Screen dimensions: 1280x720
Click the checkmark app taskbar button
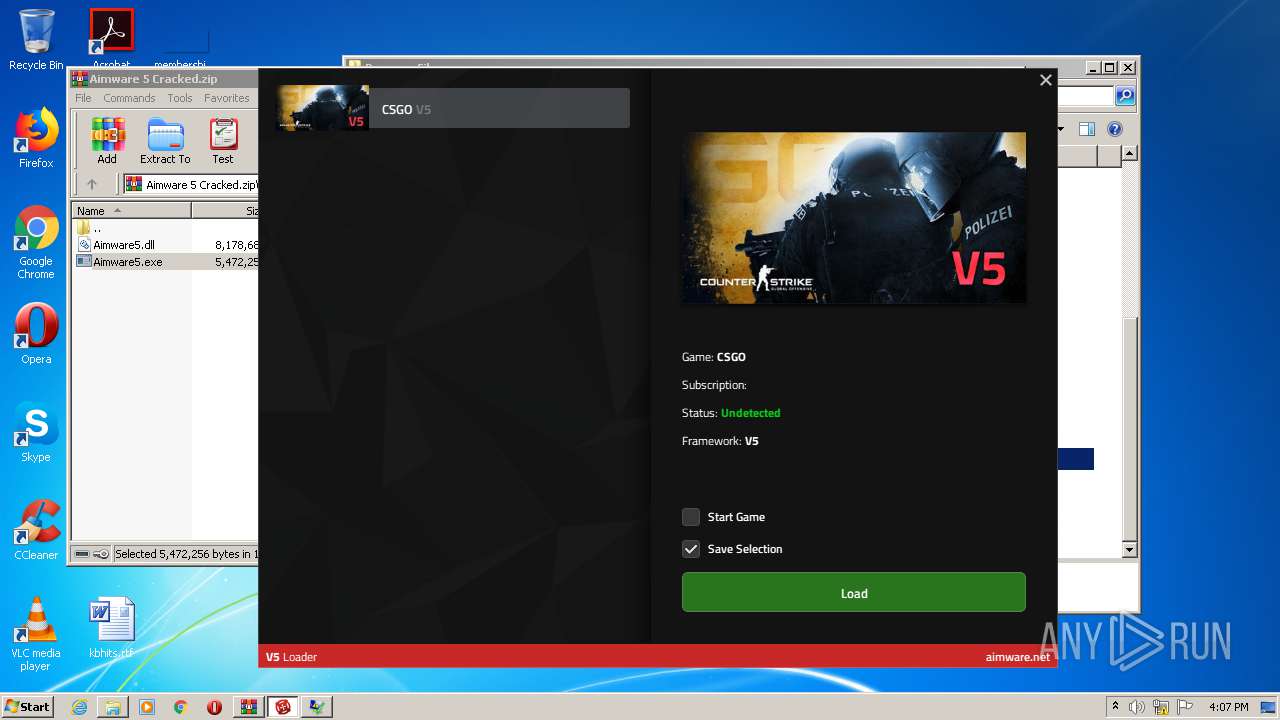click(x=317, y=707)
